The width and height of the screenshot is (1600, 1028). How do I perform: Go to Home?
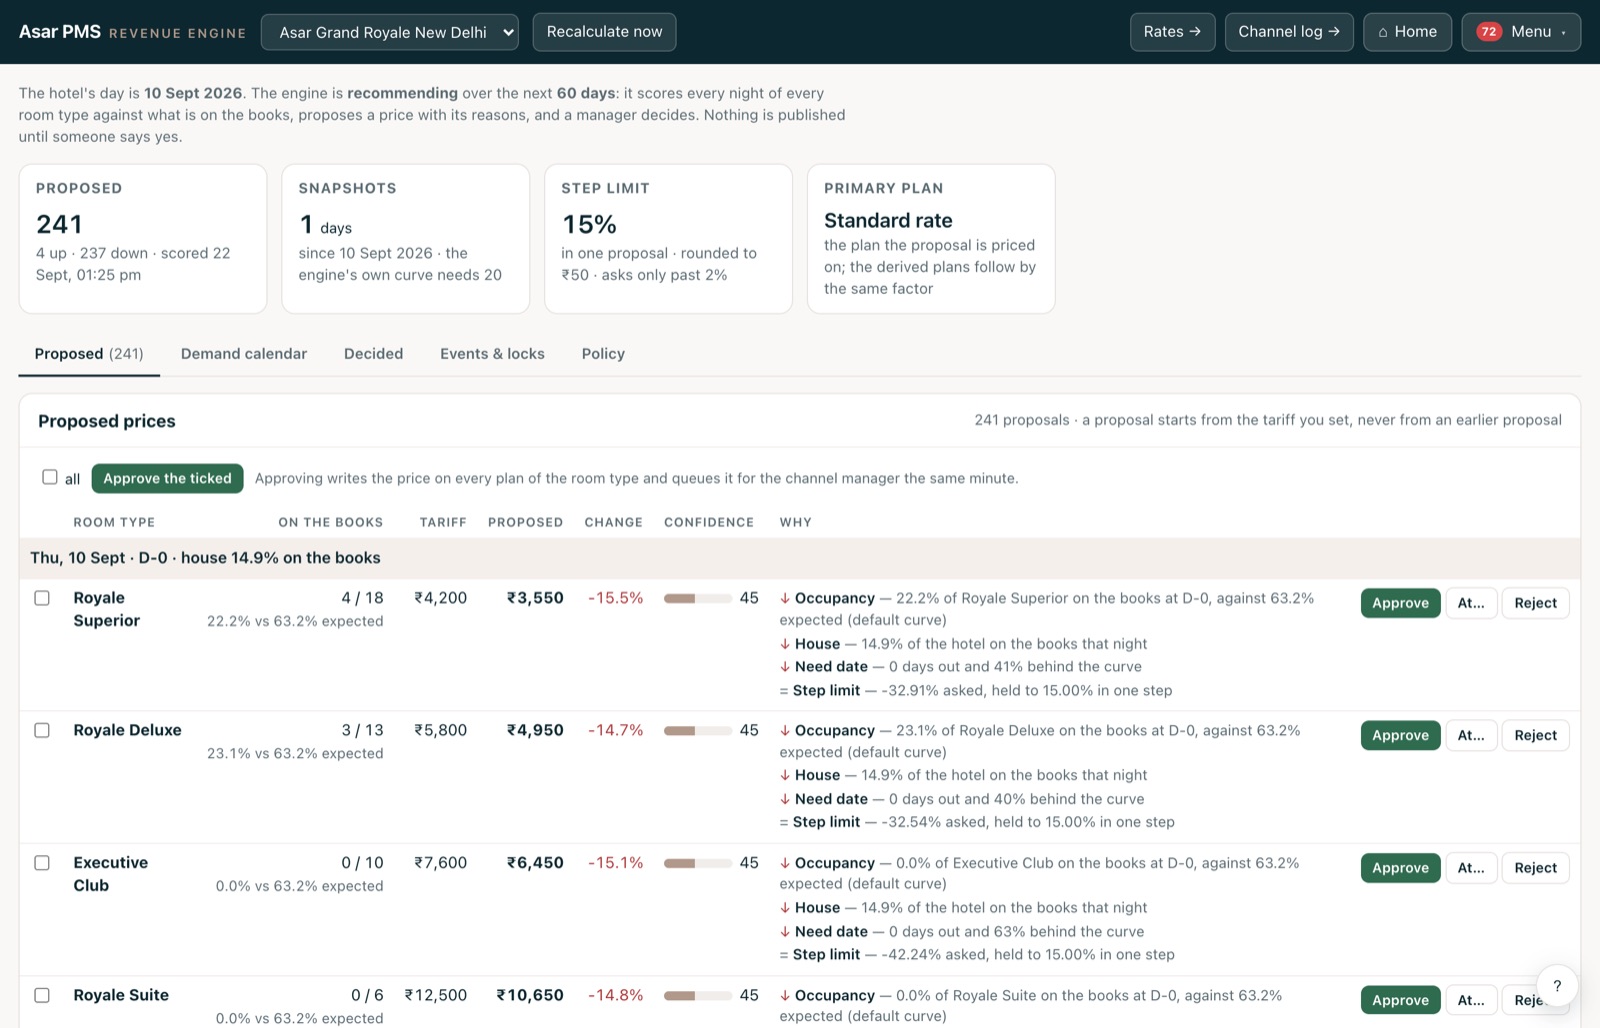tap(1407, 32)
